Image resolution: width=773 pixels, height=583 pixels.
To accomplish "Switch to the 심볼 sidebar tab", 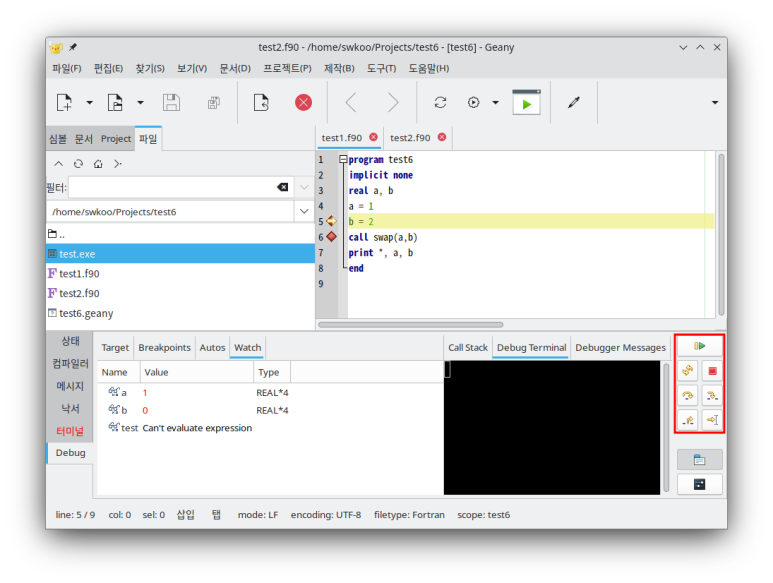I will pyautogui.click(x=58, y=139).
